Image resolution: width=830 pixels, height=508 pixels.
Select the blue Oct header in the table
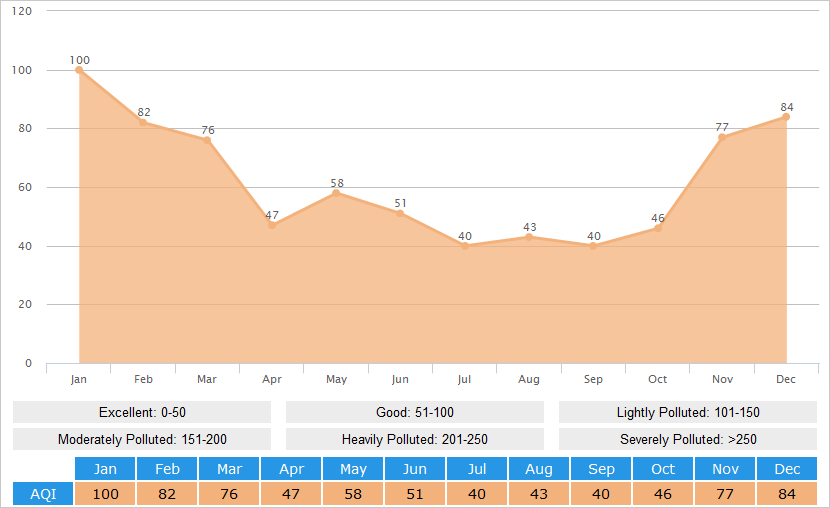click(x=663, y=469)
